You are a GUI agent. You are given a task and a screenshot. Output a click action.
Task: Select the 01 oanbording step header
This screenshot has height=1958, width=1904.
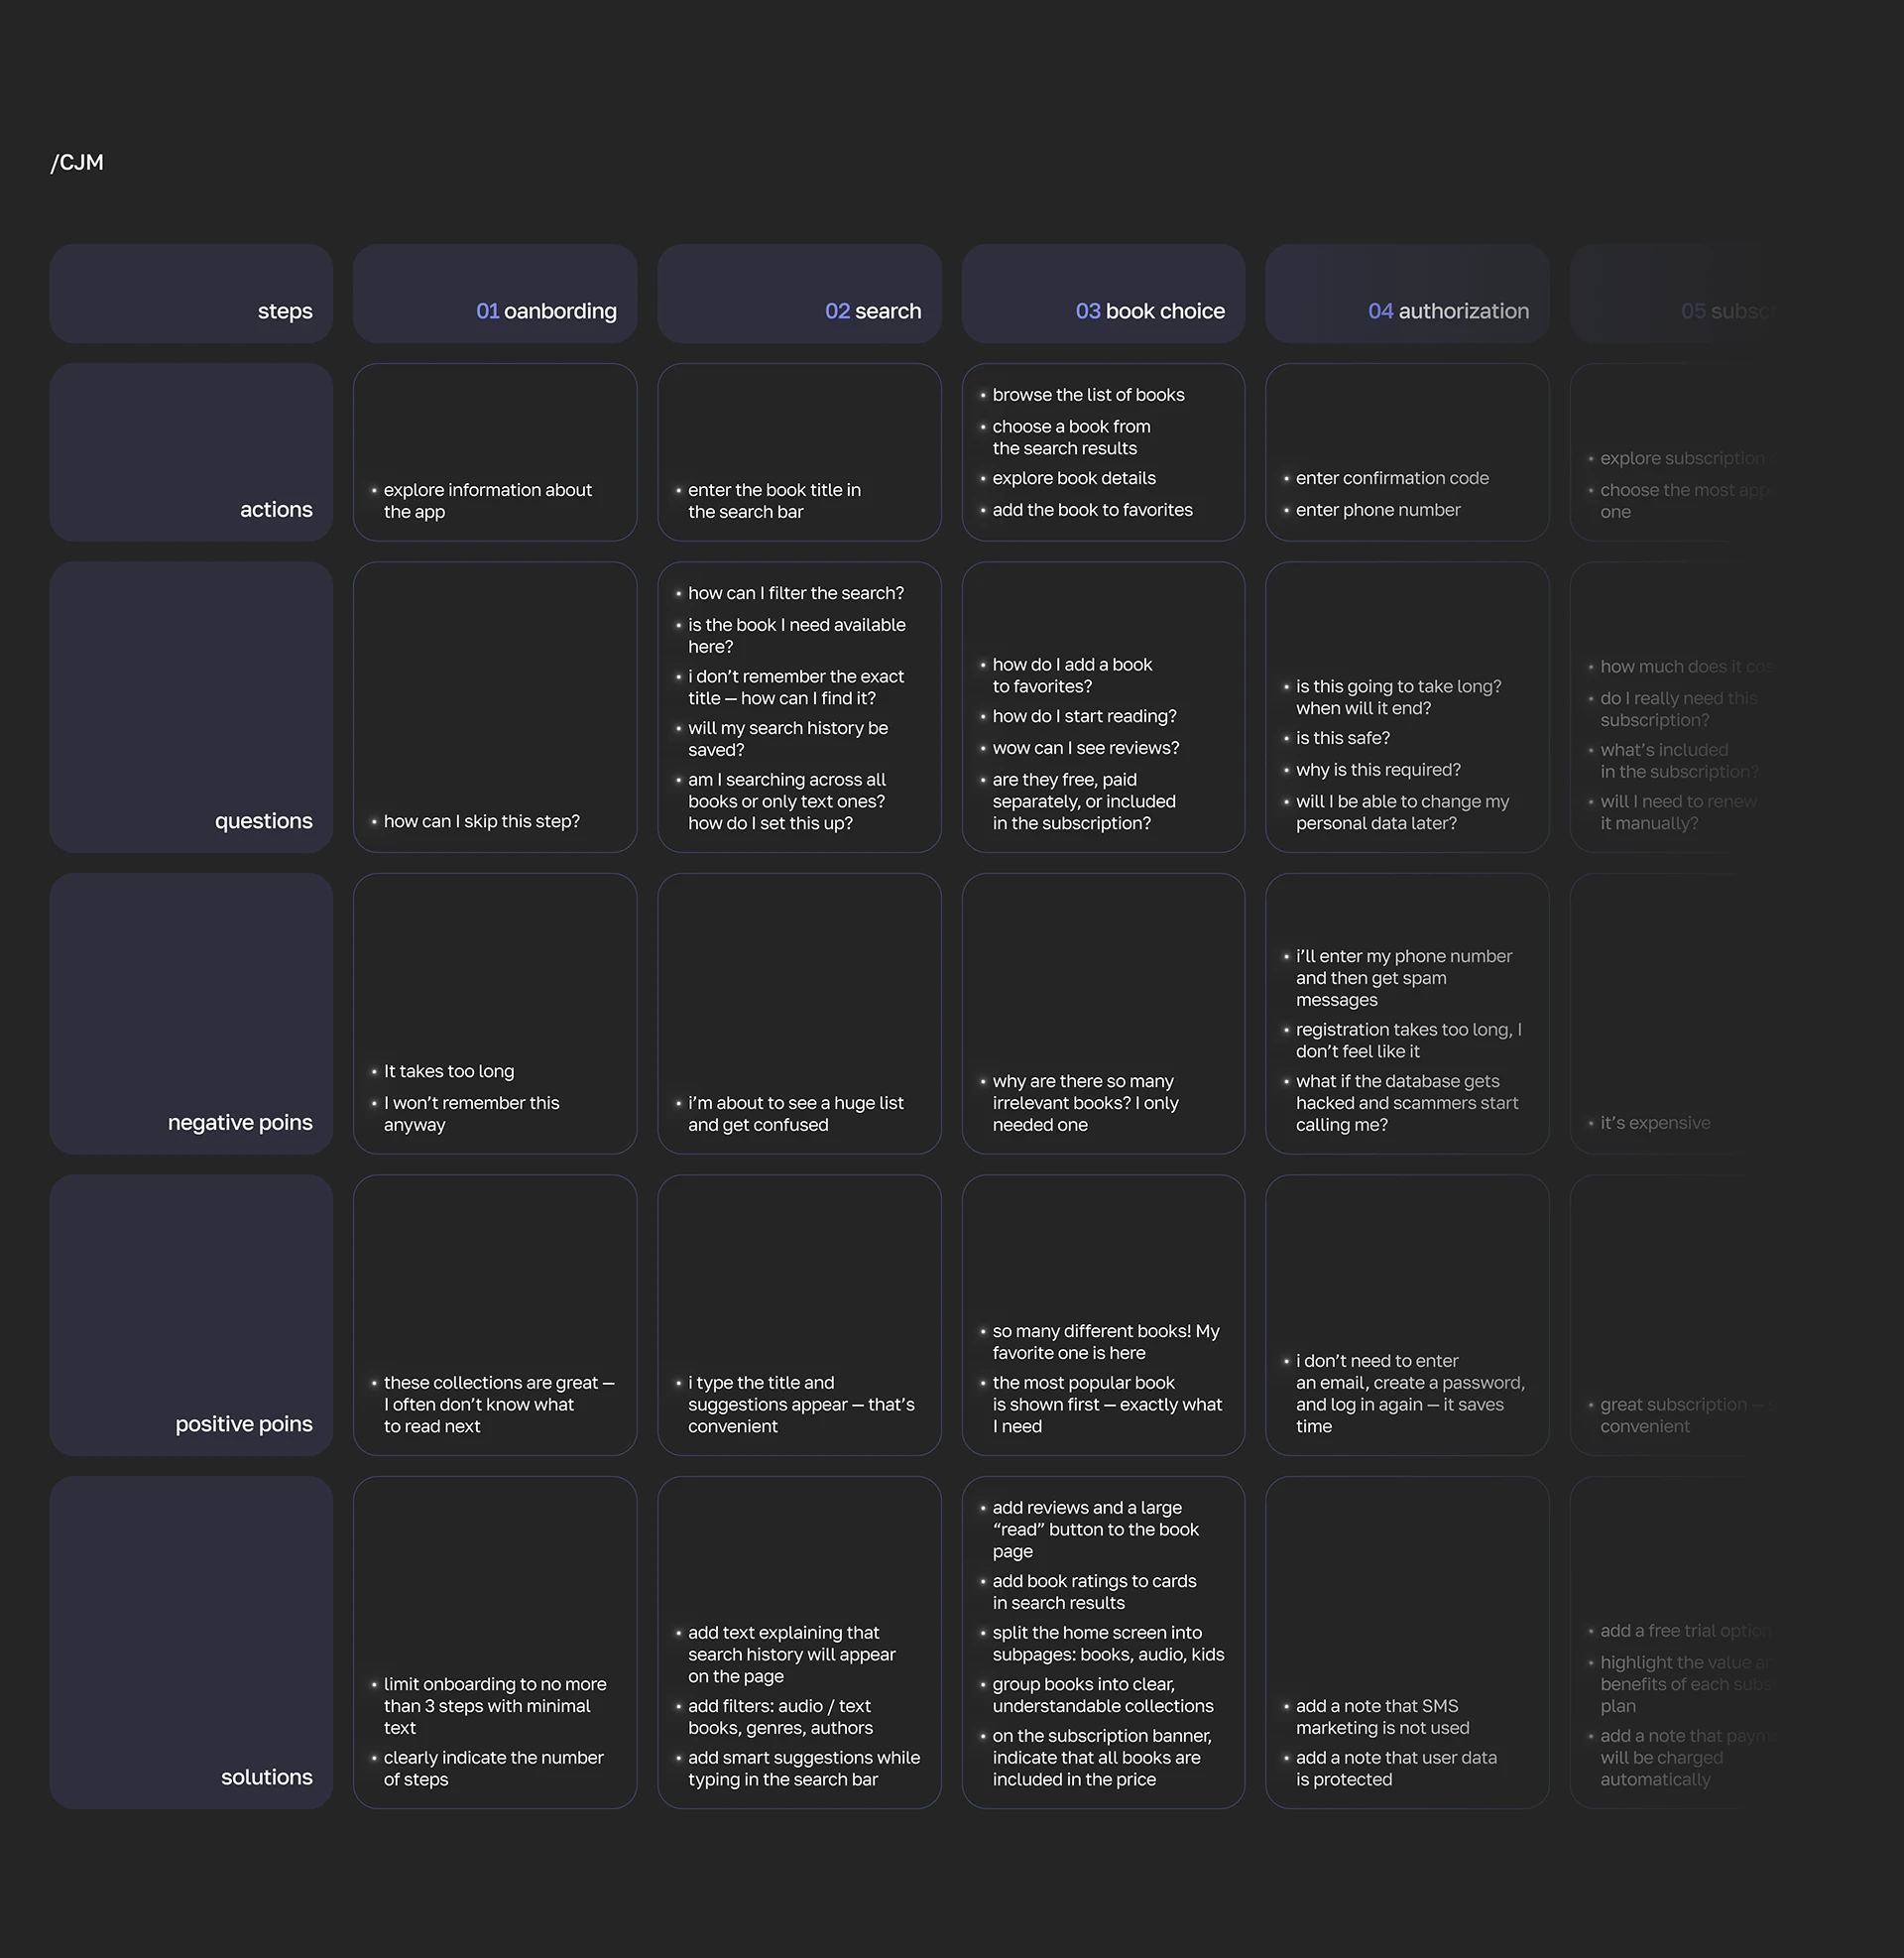tap(546, 311)
